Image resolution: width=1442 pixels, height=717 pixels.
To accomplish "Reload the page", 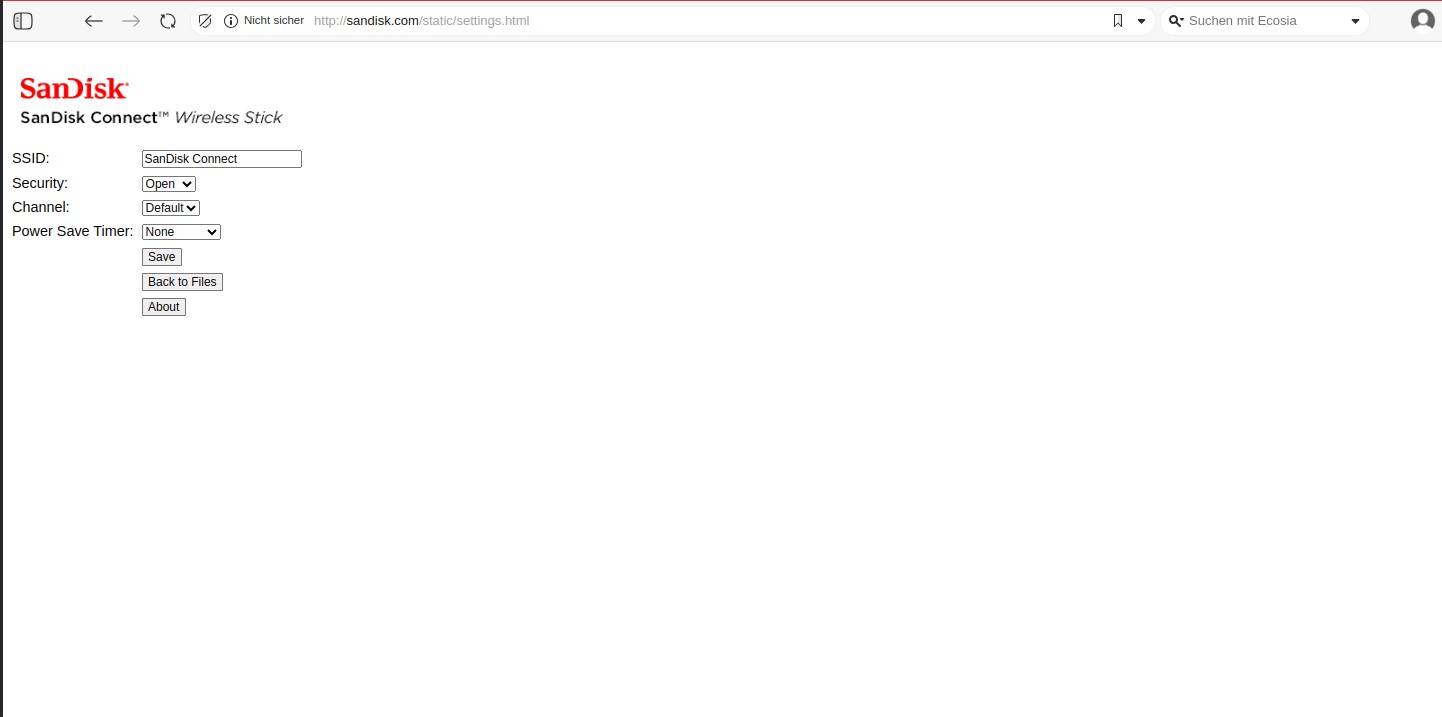I will [168, 21].
